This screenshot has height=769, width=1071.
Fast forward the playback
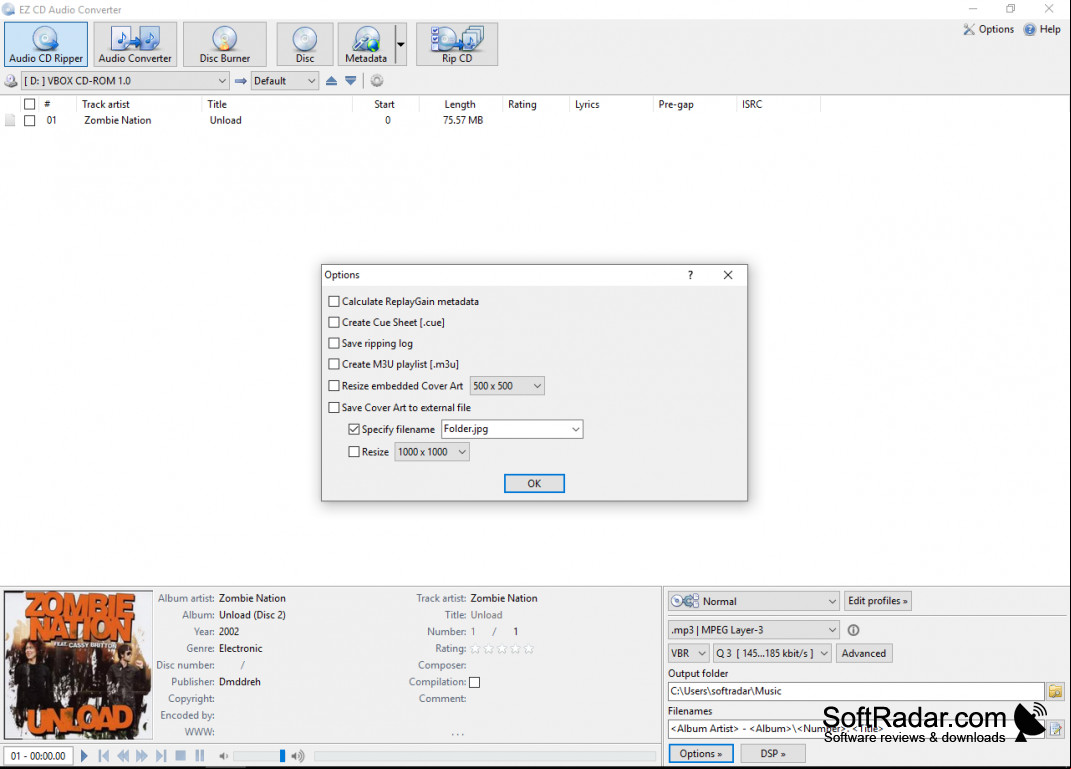pos(141,755)
